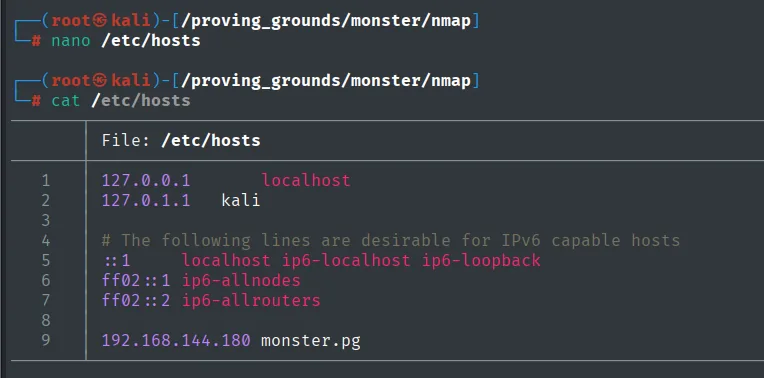
Task: Click 'kali' hostname on line 2
Action: [241, 200]
